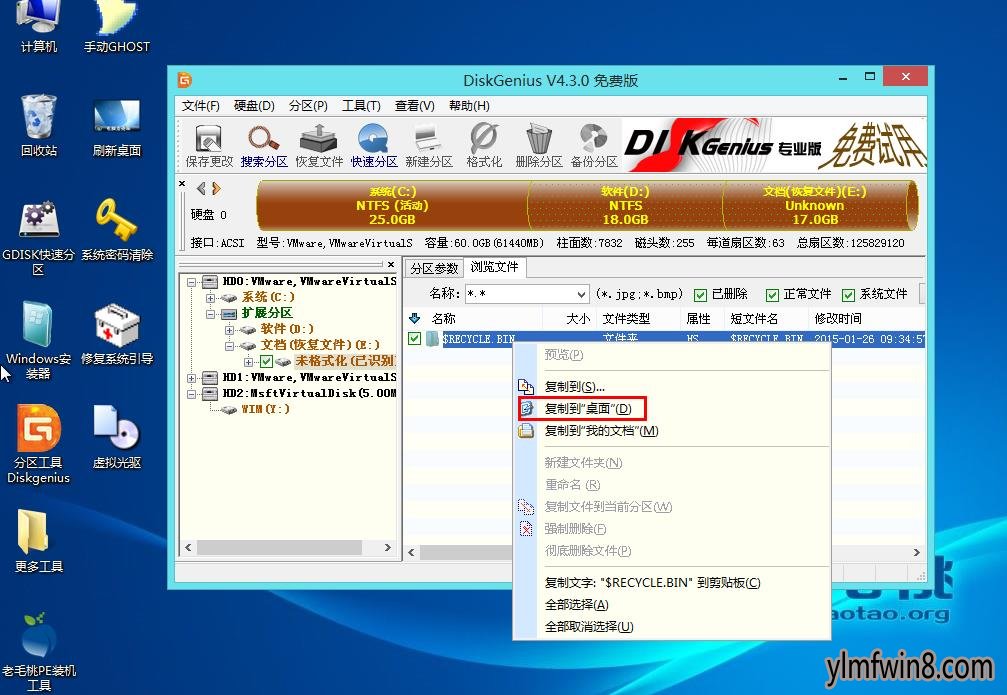This screenshot has width=1007, height=695.
Task: Close the disk tree panel
Action: (390, 264)
